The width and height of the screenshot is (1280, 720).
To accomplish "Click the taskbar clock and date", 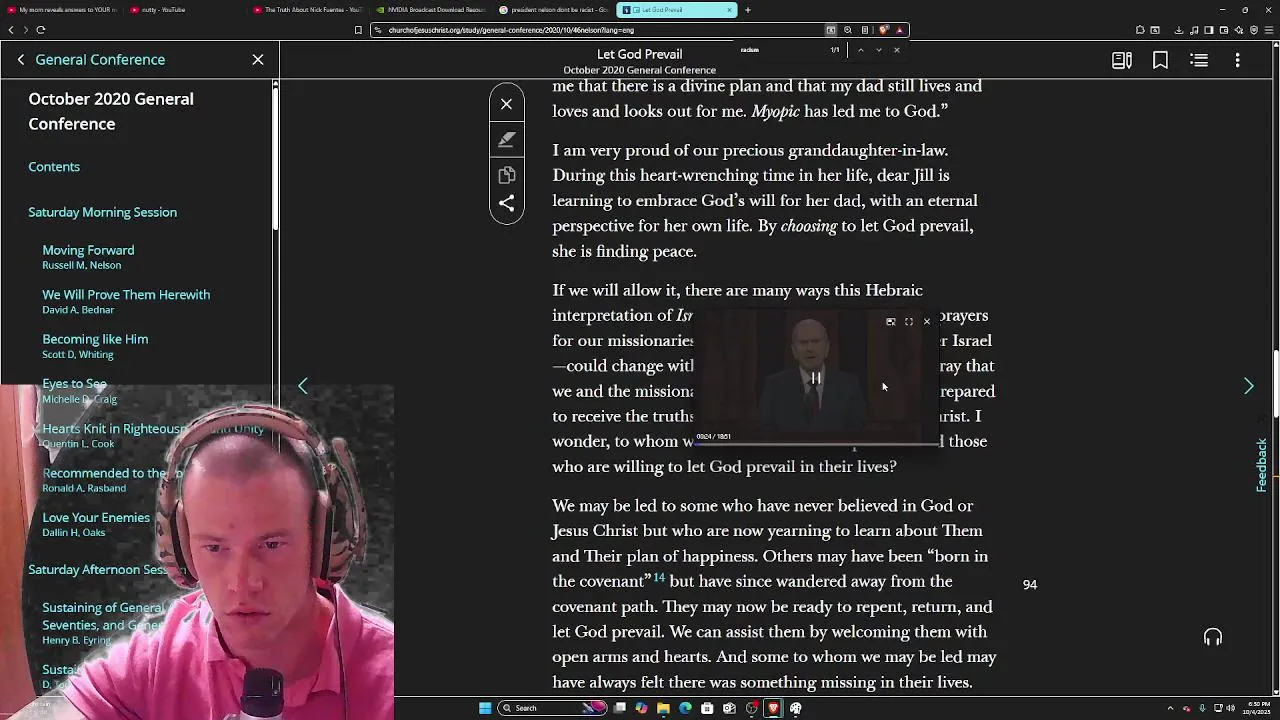I will pyautogui.click(x=1257, y=708).
